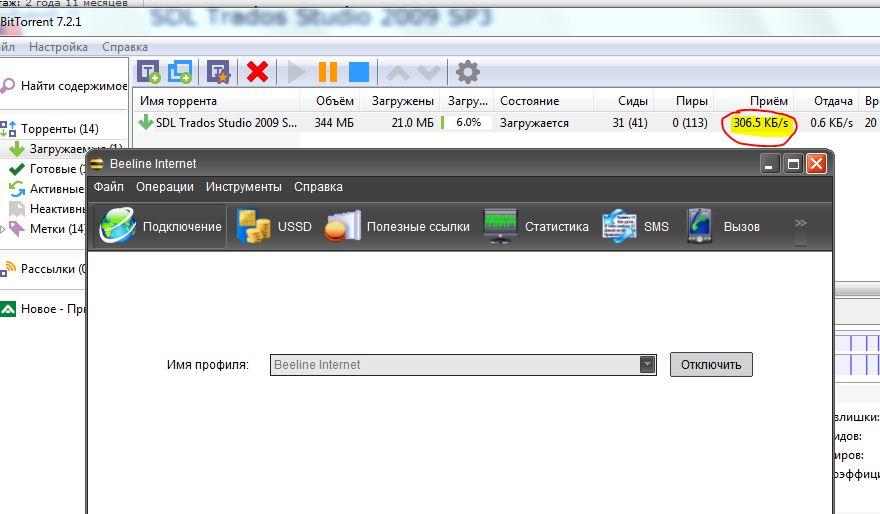The image size is (880, 514).
Task: Open BitTorrent preferences with the gear icon
Action: point(468,72)
